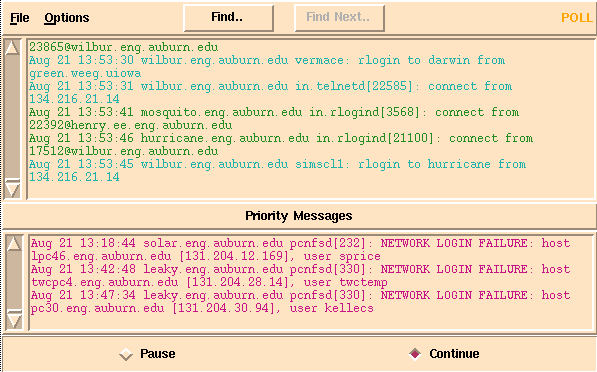This screenshot has height=372, width=597.
Task: Click the down arrow in the log pane scrollbar
Action: pyautogui.click(x=12, y=190)
